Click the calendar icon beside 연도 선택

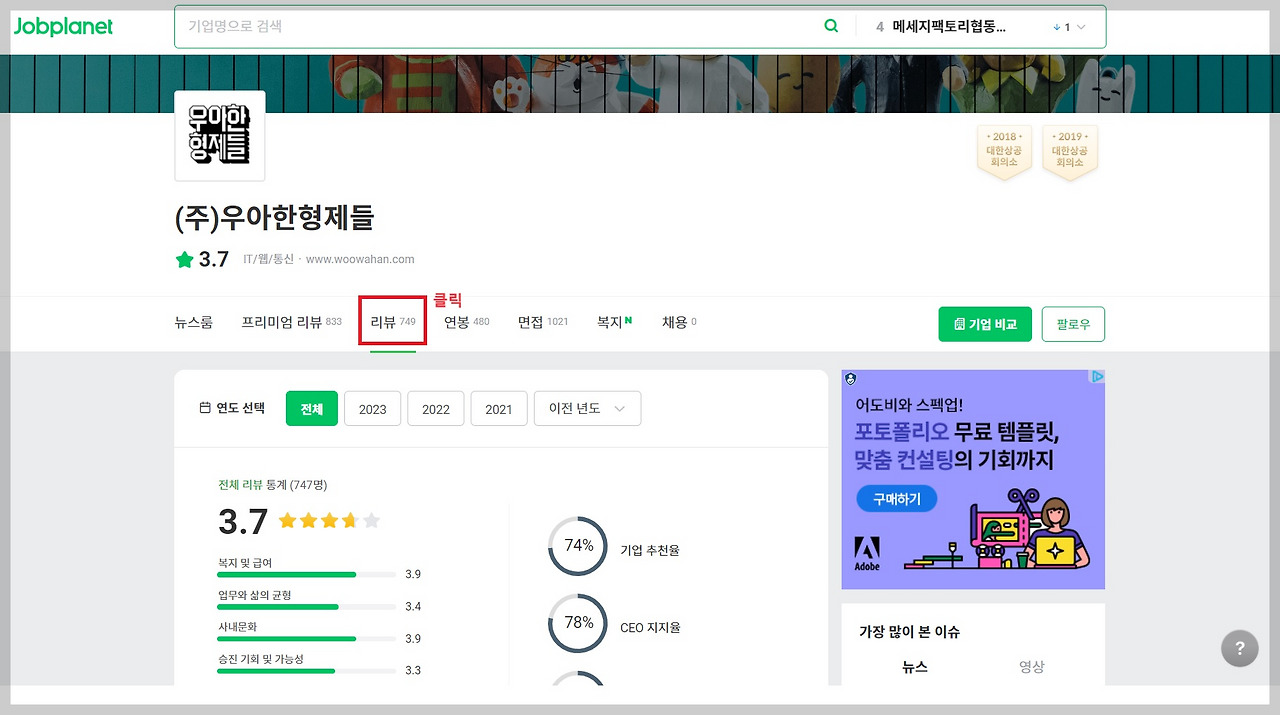click(205, 408)
